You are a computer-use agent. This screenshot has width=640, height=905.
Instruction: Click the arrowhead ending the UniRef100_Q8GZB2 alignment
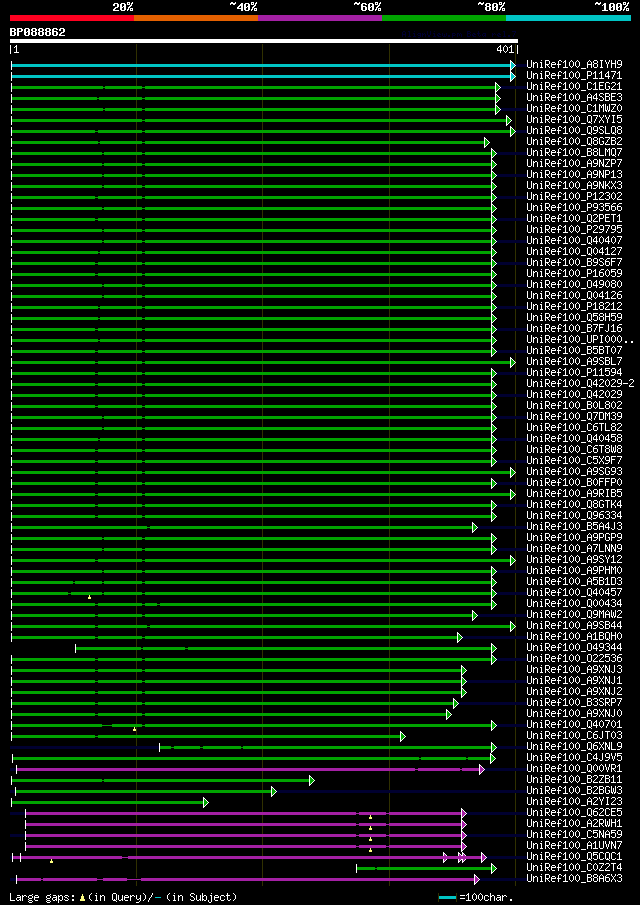point(486,142)
